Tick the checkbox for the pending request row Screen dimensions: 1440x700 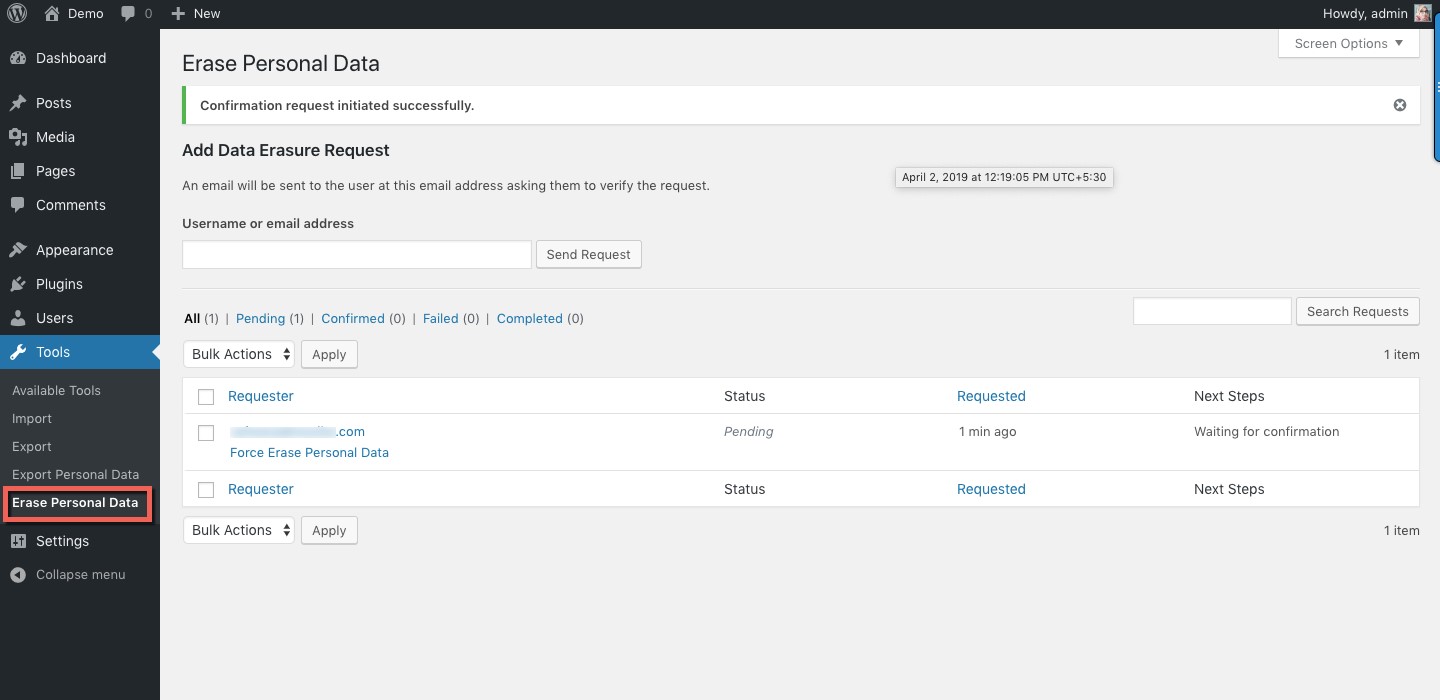pyautogui.click(x=206, y=433)
